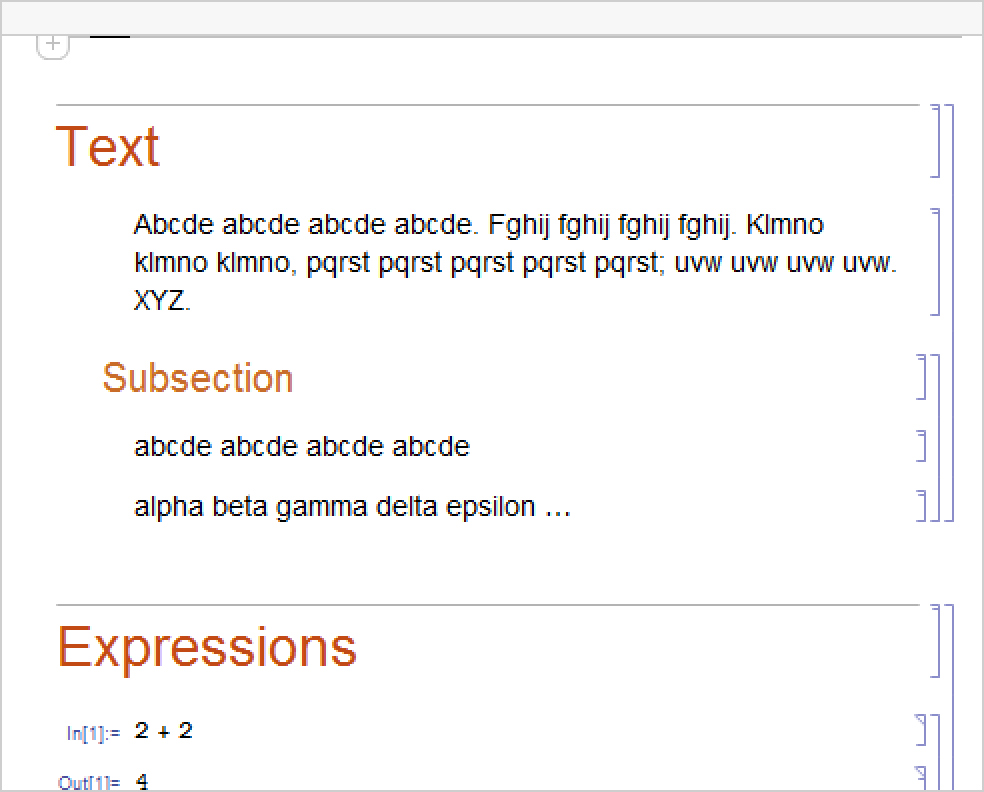Select the Subsection heading cell bracket
Screen dimensions: 984x792
(922, 376)
